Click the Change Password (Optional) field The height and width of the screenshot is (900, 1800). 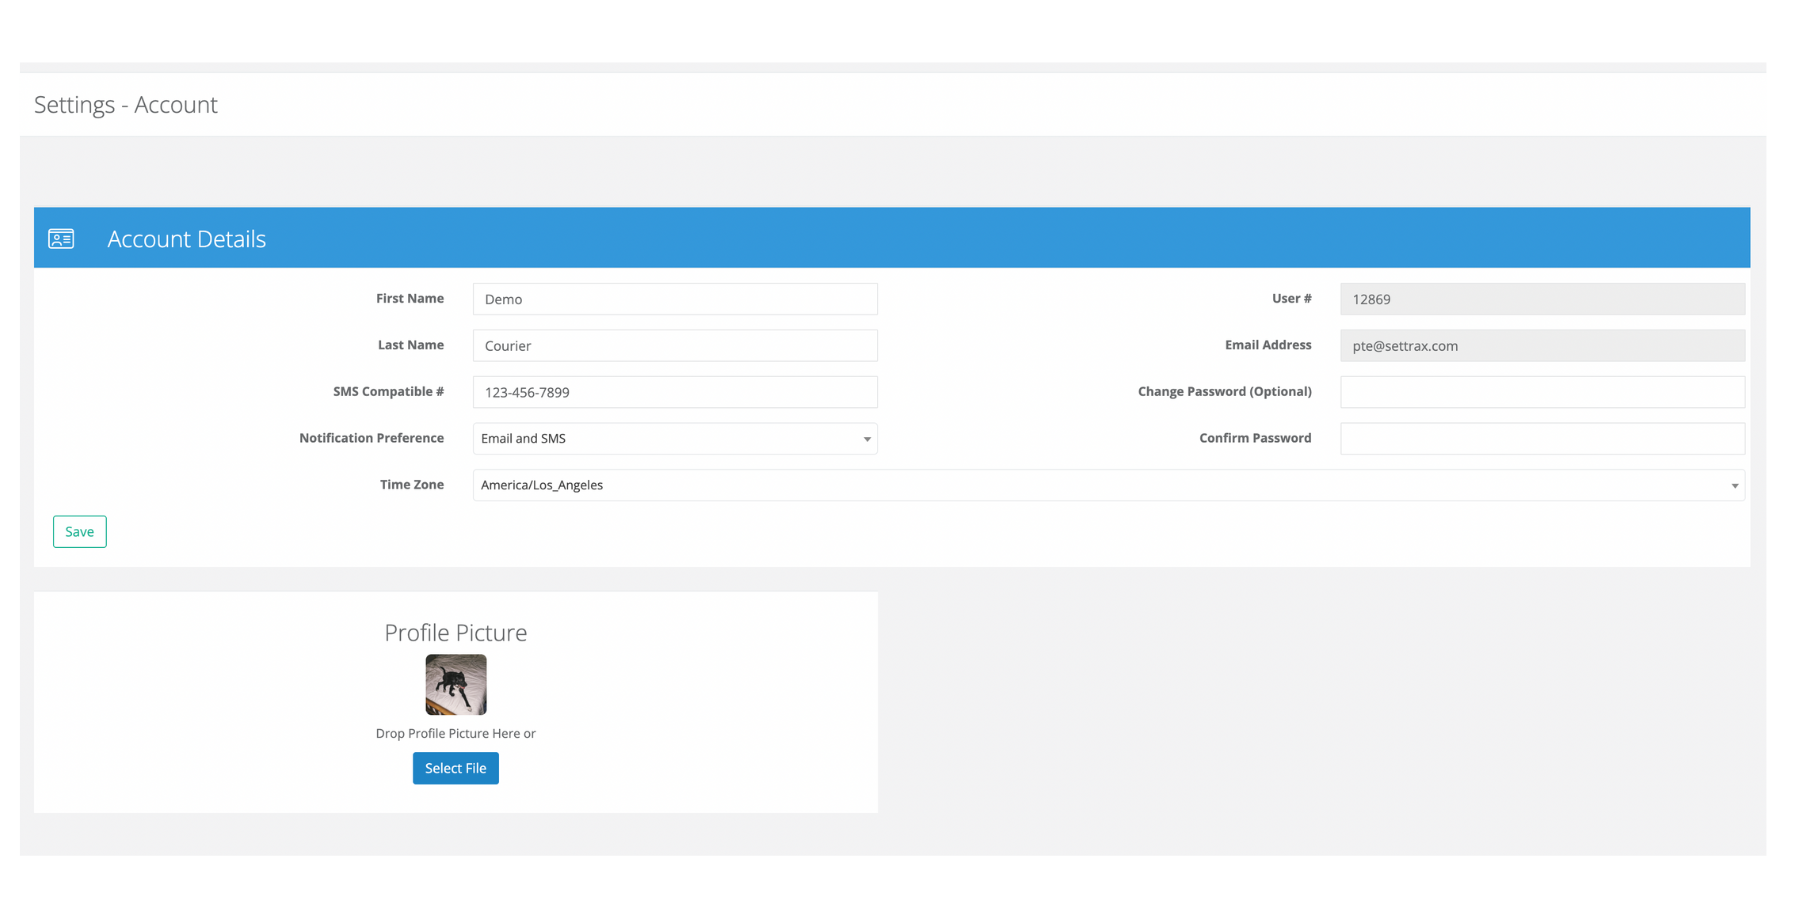[x=1542, y=392]
